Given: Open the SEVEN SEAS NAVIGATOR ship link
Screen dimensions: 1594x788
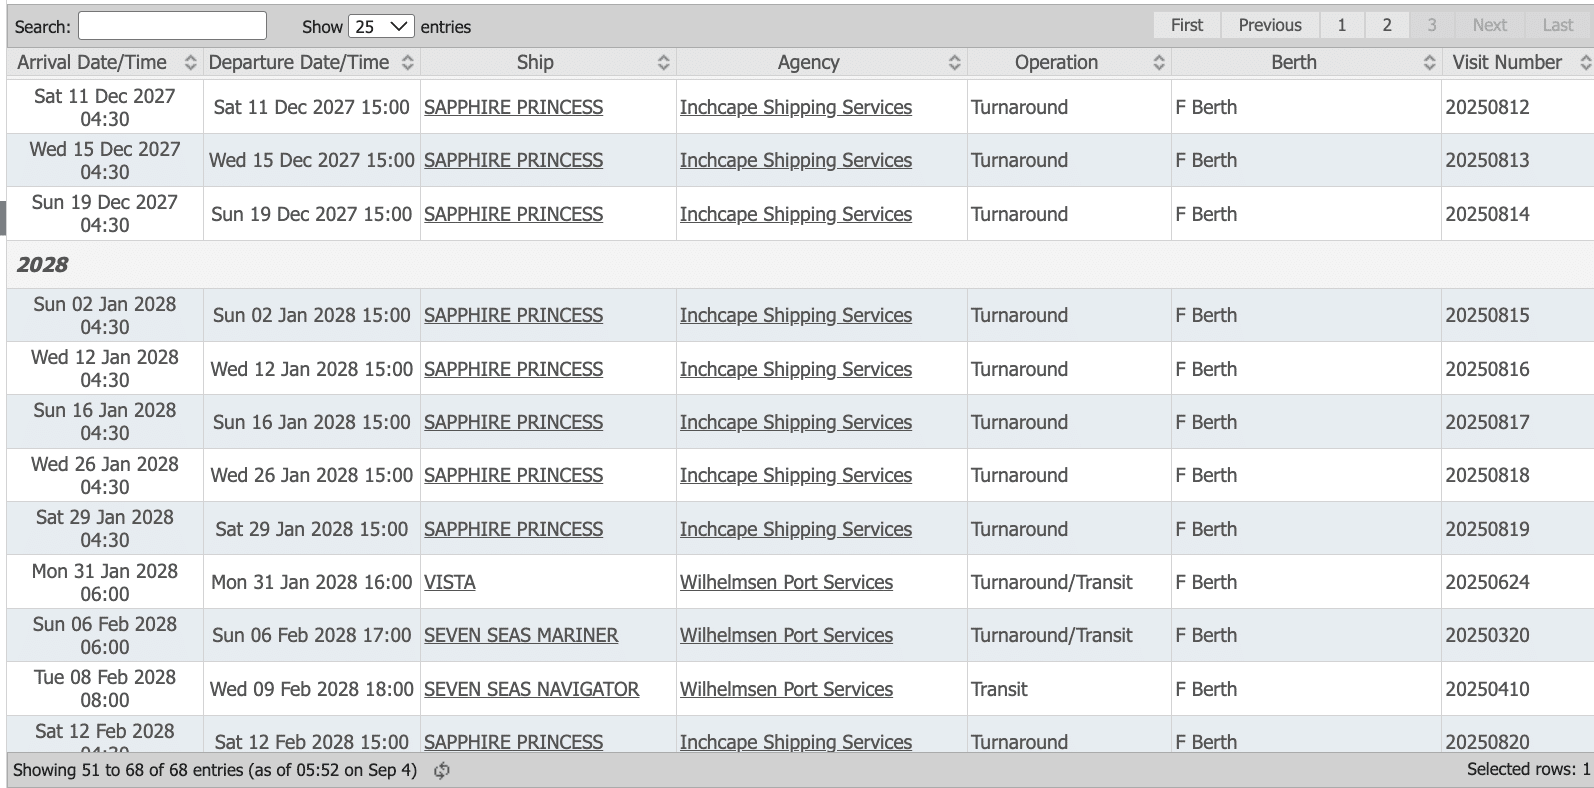Looking at the screenshot, I should [531, 689].
